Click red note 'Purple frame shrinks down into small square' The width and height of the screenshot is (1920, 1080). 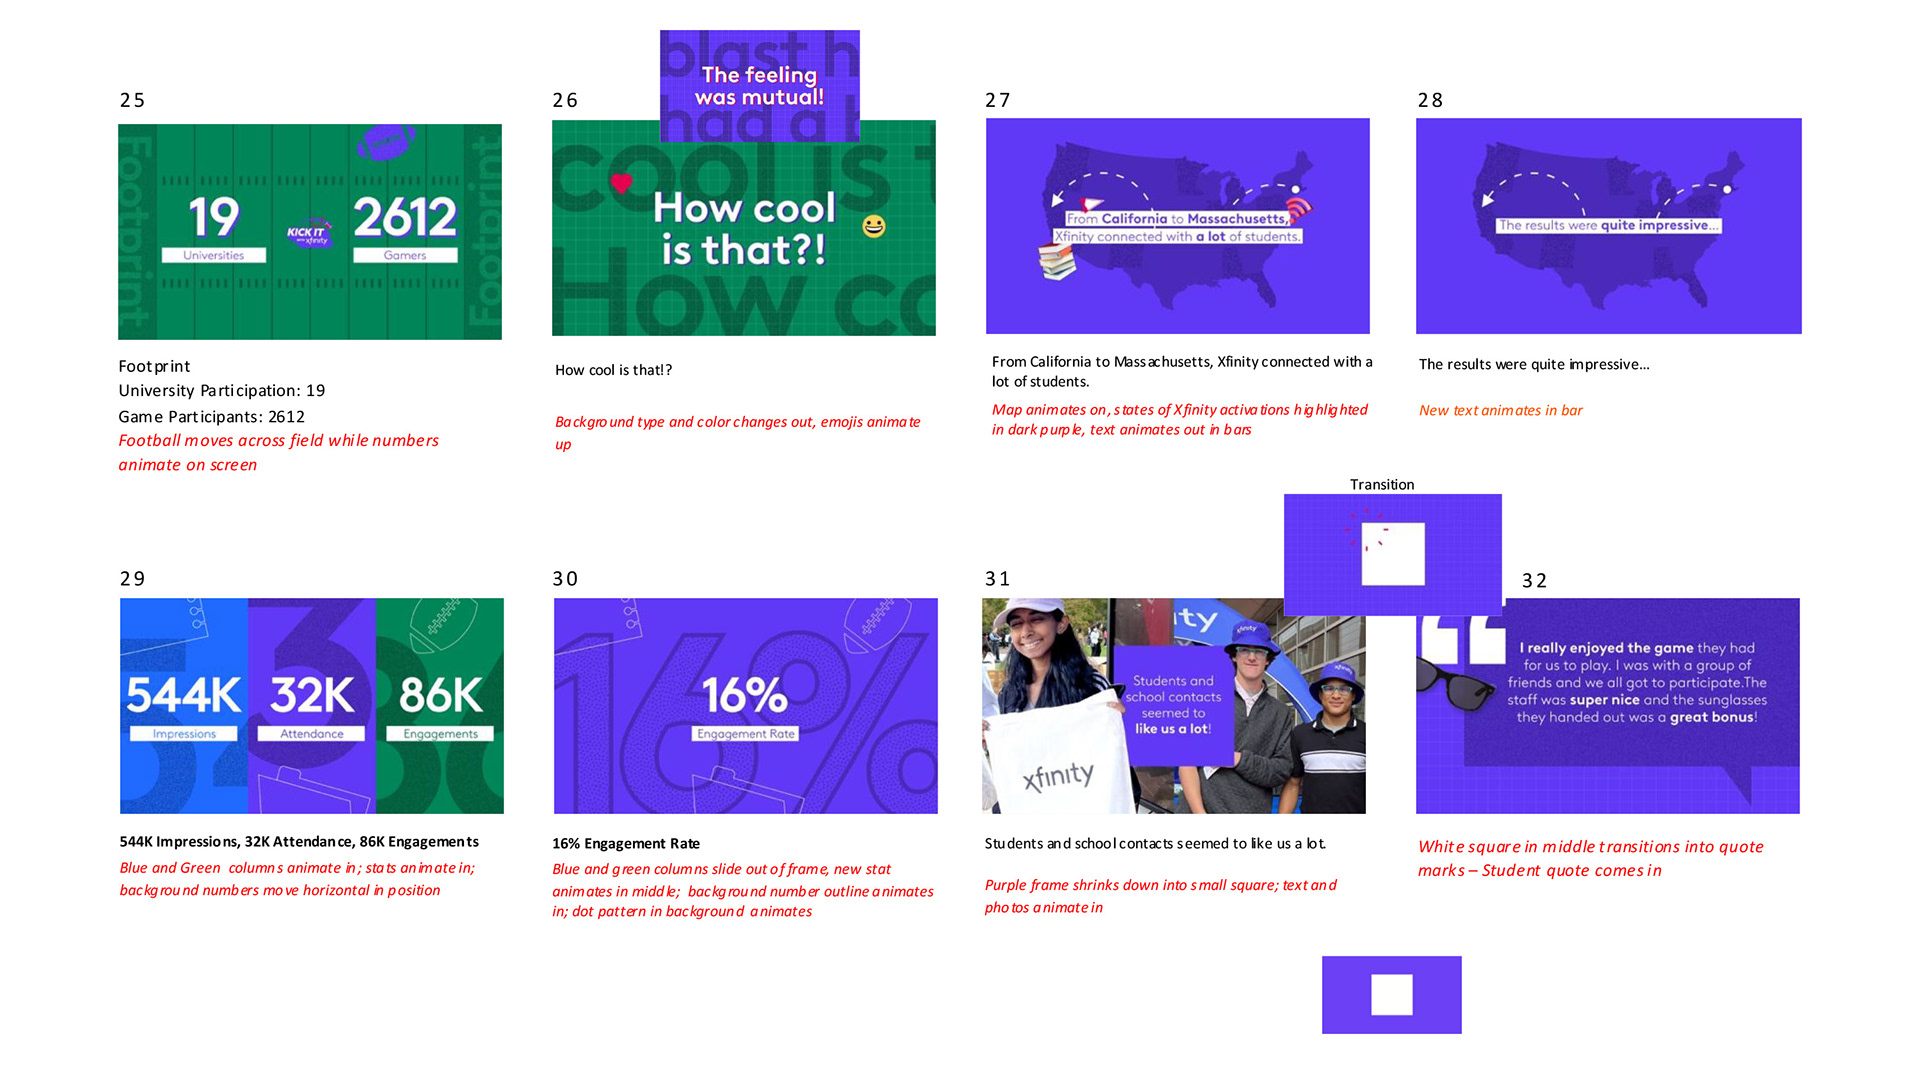point(1160,896)
